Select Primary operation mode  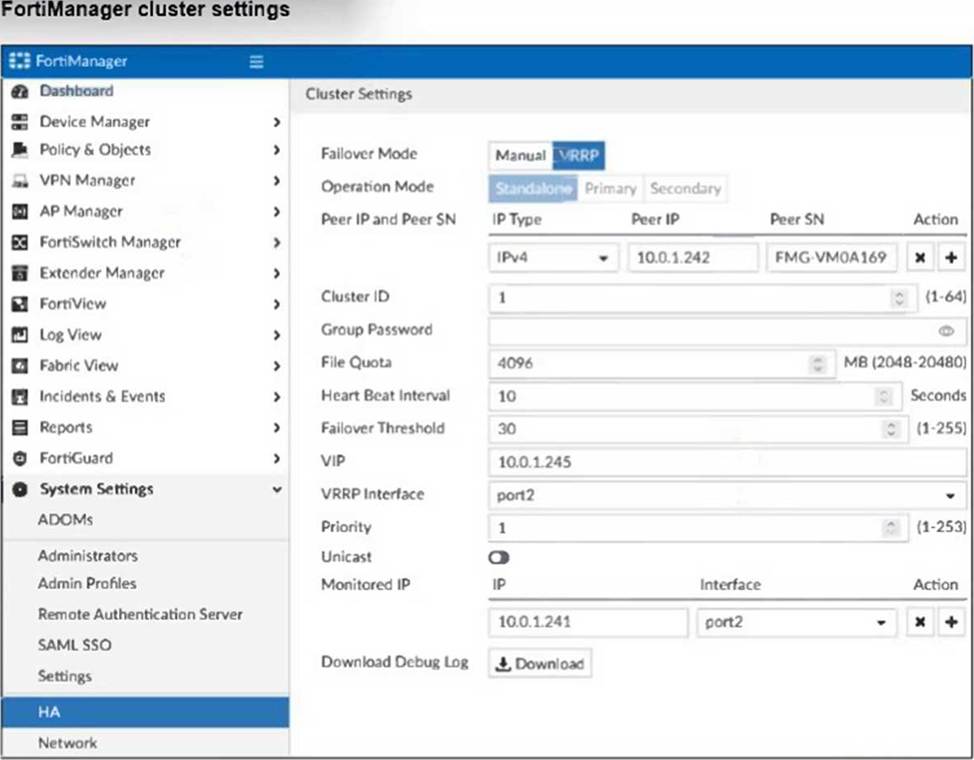click(610, 188)
